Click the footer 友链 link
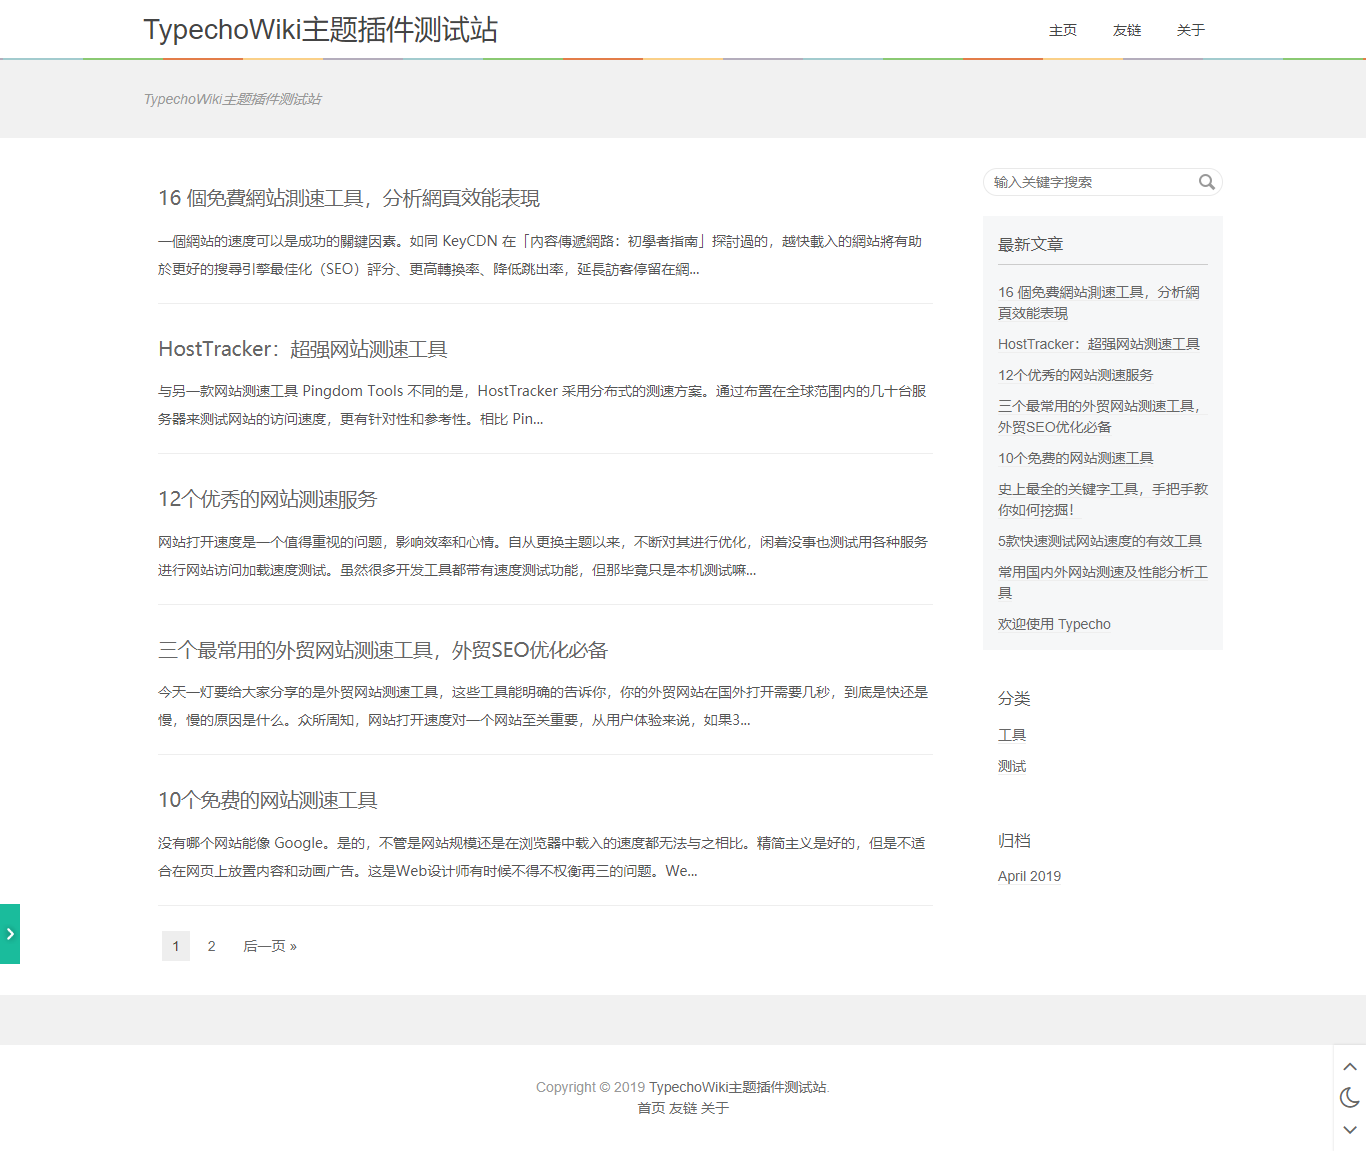Viewport: 1366px width, 1151px height. click(x=683, y=1108)
